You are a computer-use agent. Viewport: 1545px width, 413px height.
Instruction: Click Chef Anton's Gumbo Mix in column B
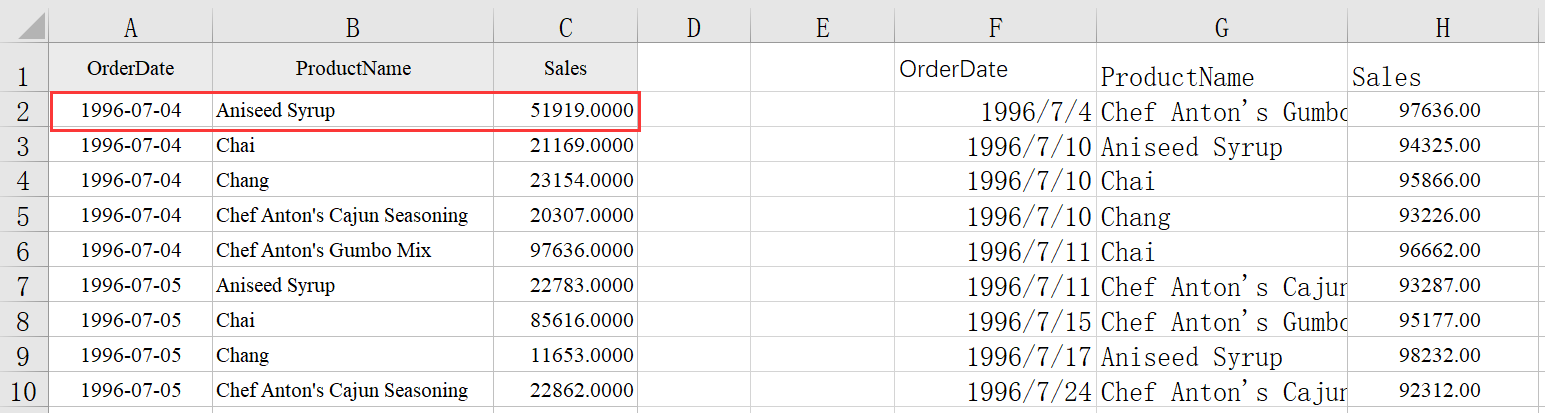[324, 251]
